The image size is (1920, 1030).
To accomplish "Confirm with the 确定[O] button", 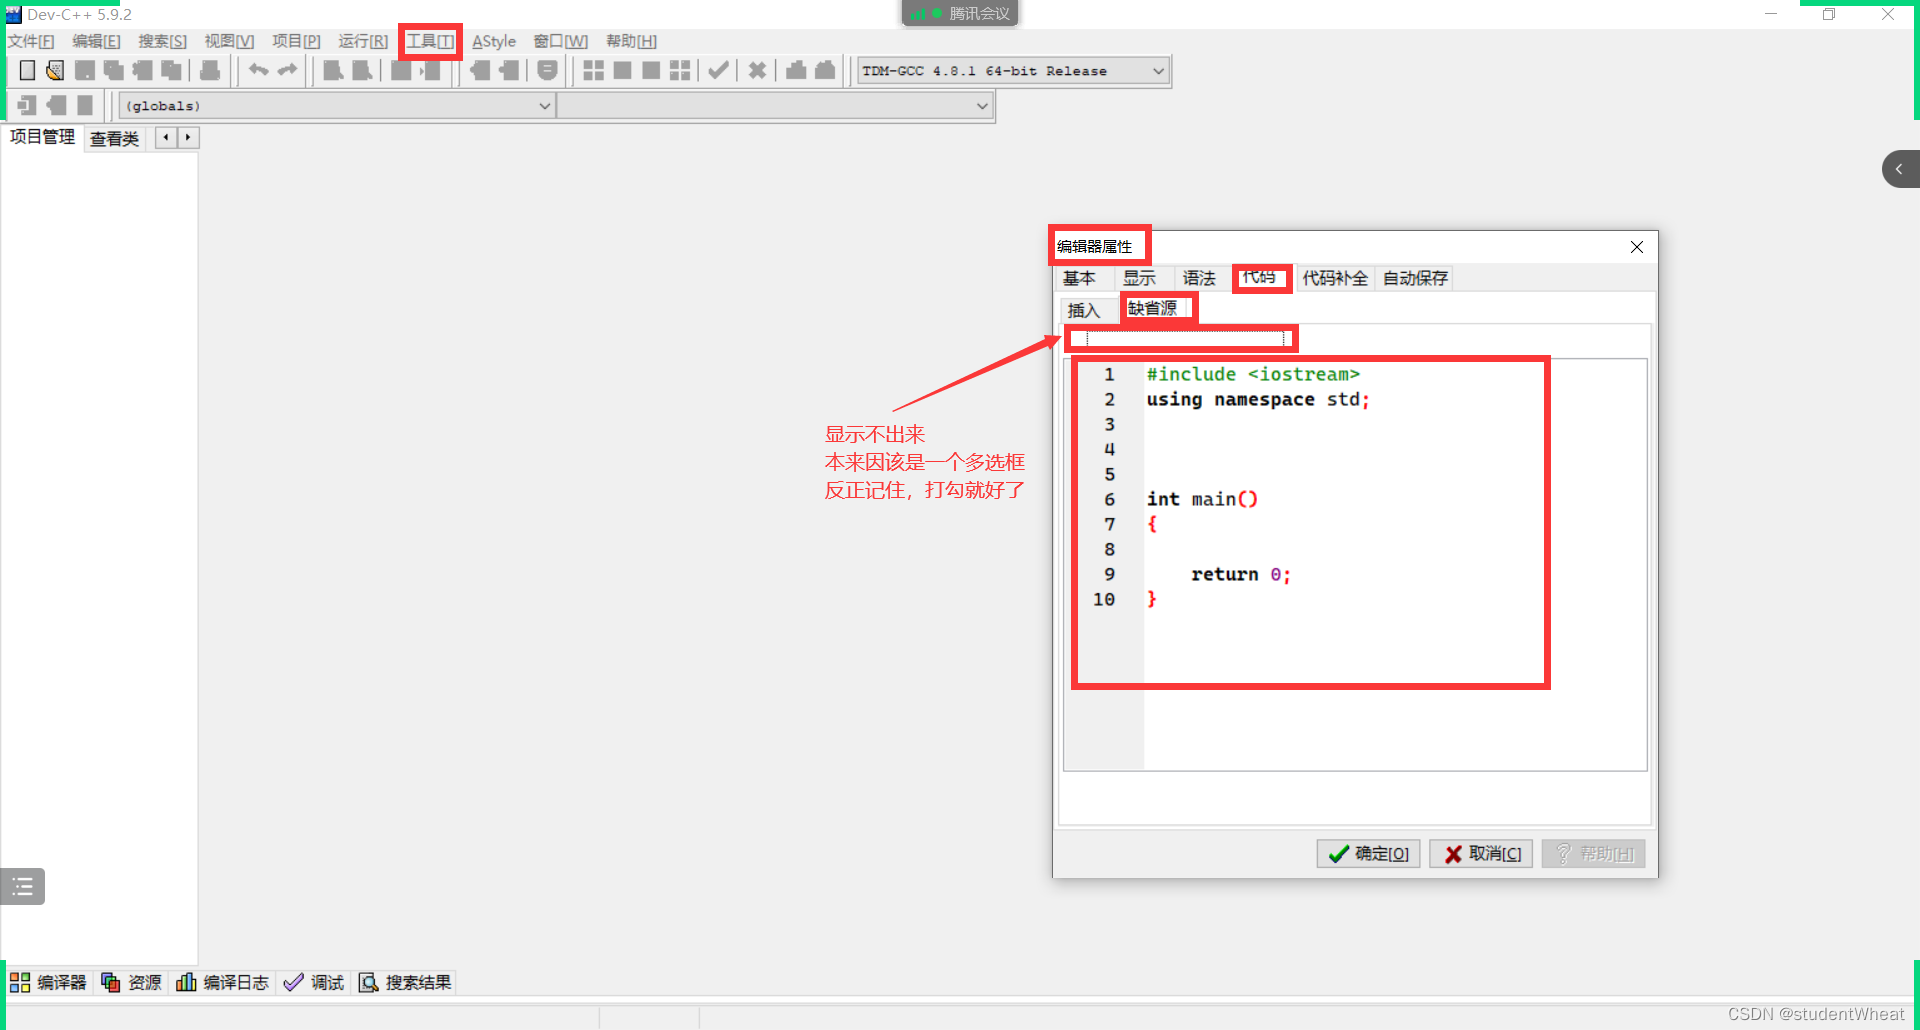I will pos(1368,854).
